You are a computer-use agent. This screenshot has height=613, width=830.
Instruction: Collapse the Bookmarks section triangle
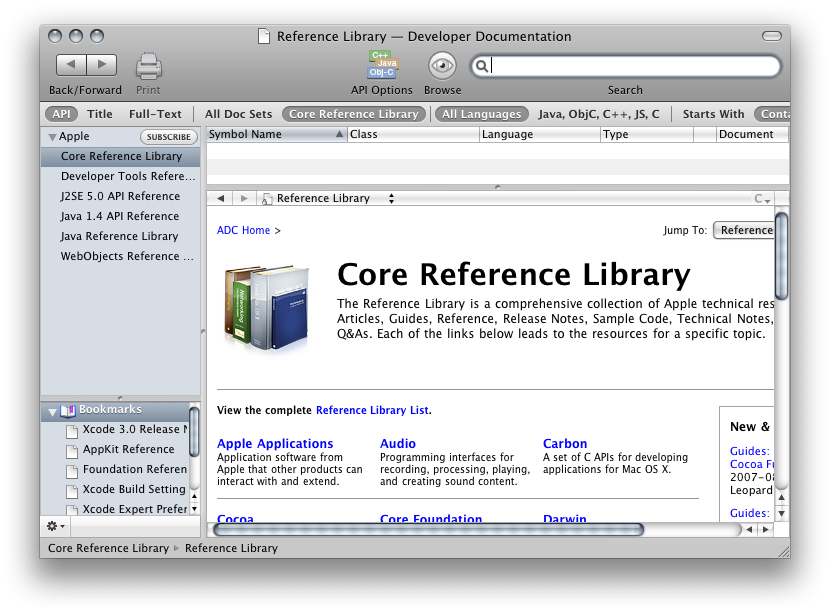52,411
